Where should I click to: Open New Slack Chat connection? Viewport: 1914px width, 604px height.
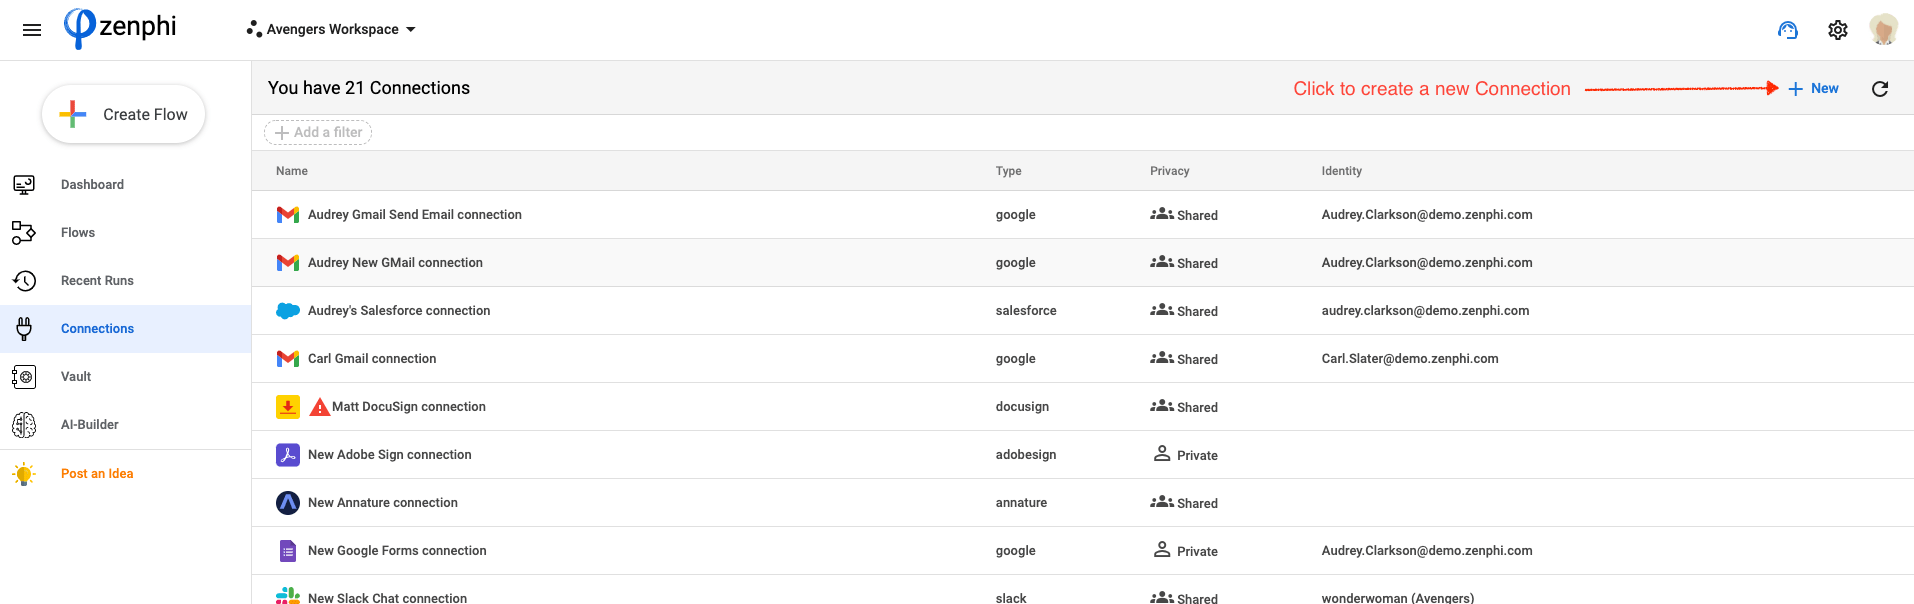(x=387, y=598)
